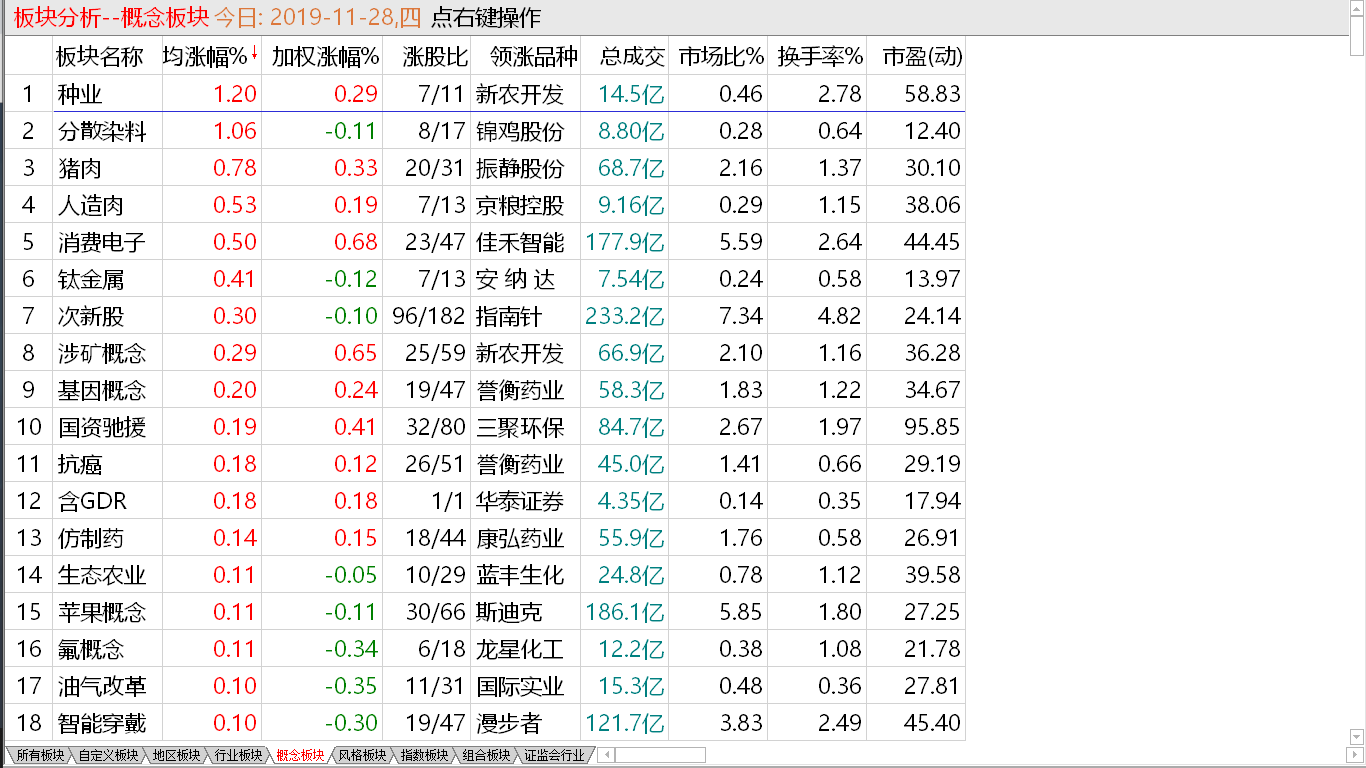Viewport: 1366px width, 768px height.
Task: Click leading stock 京粮控股
Action: coord(520,205)
